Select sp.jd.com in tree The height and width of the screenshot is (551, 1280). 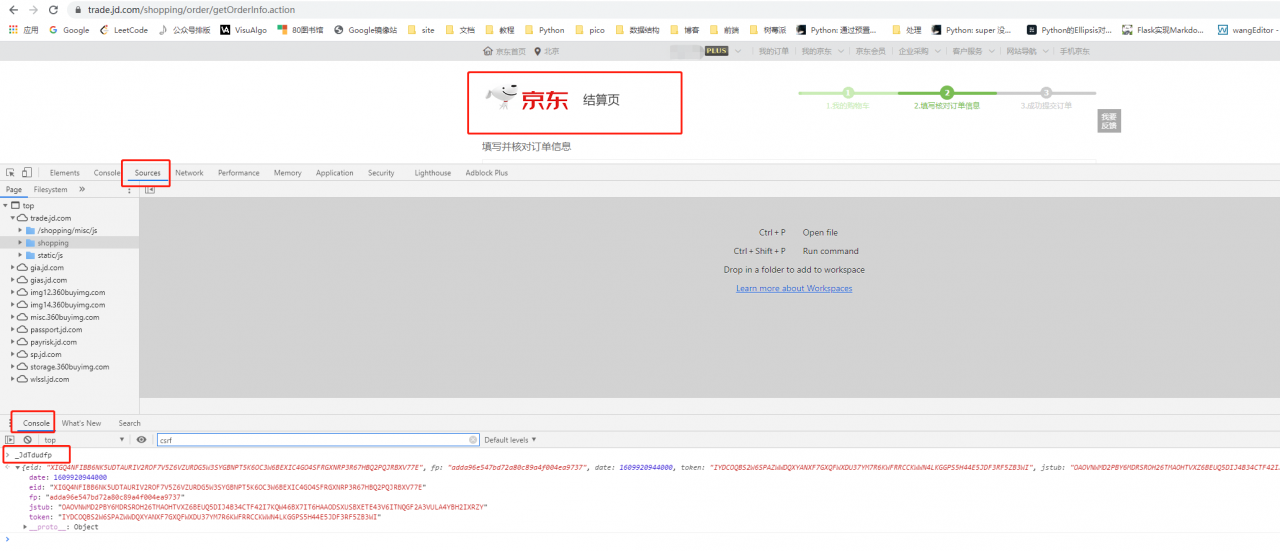pyautogui.click(x=45, y=354)
